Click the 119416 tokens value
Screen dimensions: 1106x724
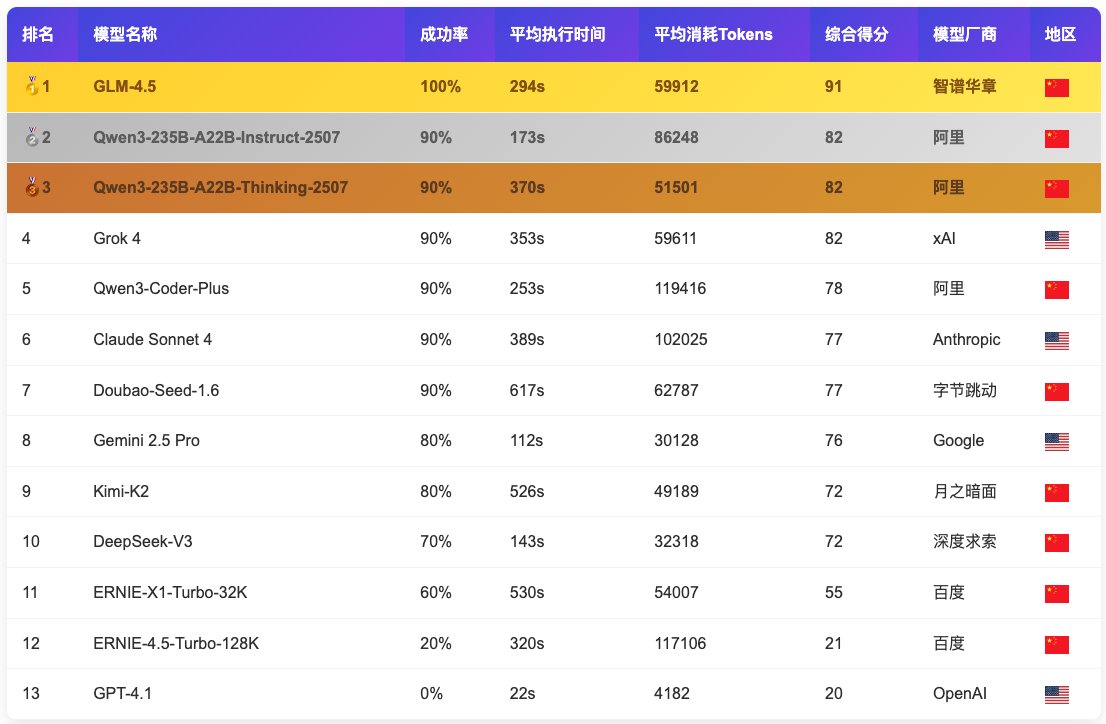[x=680, y=289]
